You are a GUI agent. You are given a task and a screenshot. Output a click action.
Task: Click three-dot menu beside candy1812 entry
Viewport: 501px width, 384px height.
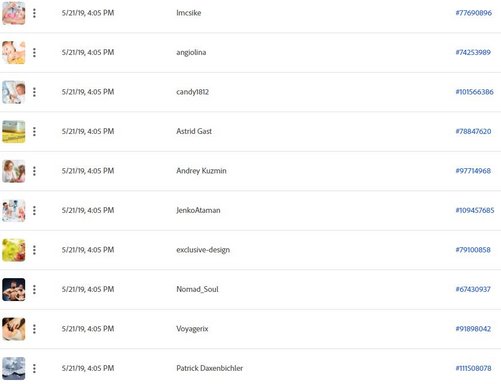pos(34,92)
